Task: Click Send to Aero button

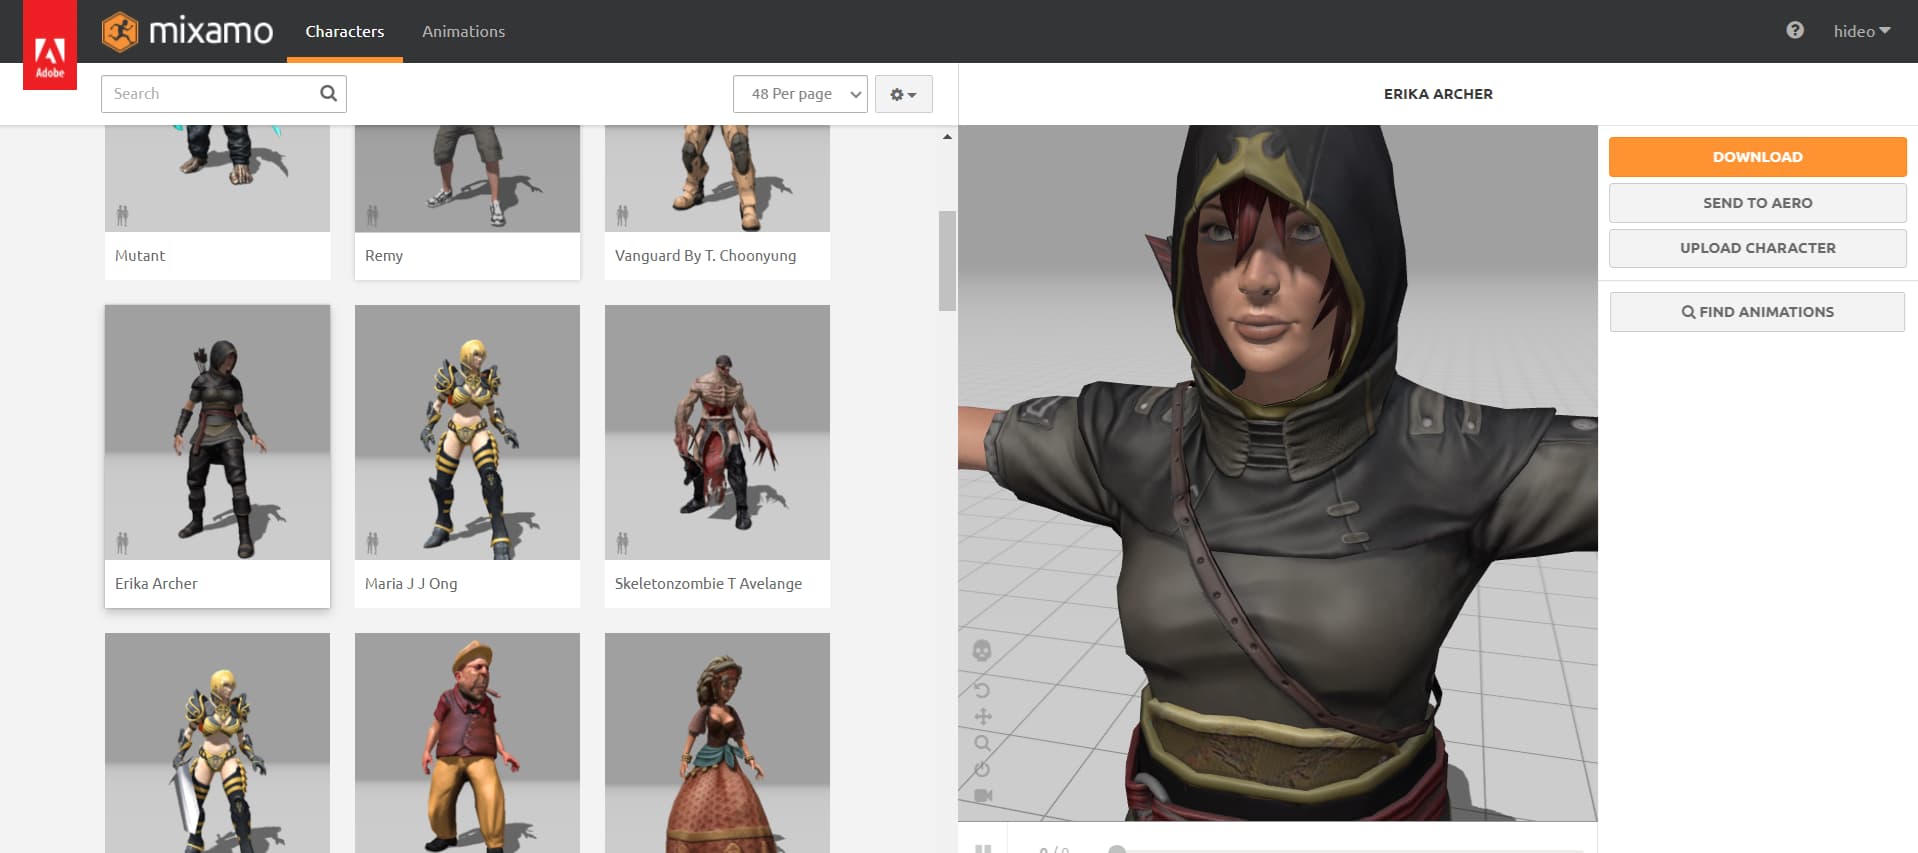Action: [1757, 203]
